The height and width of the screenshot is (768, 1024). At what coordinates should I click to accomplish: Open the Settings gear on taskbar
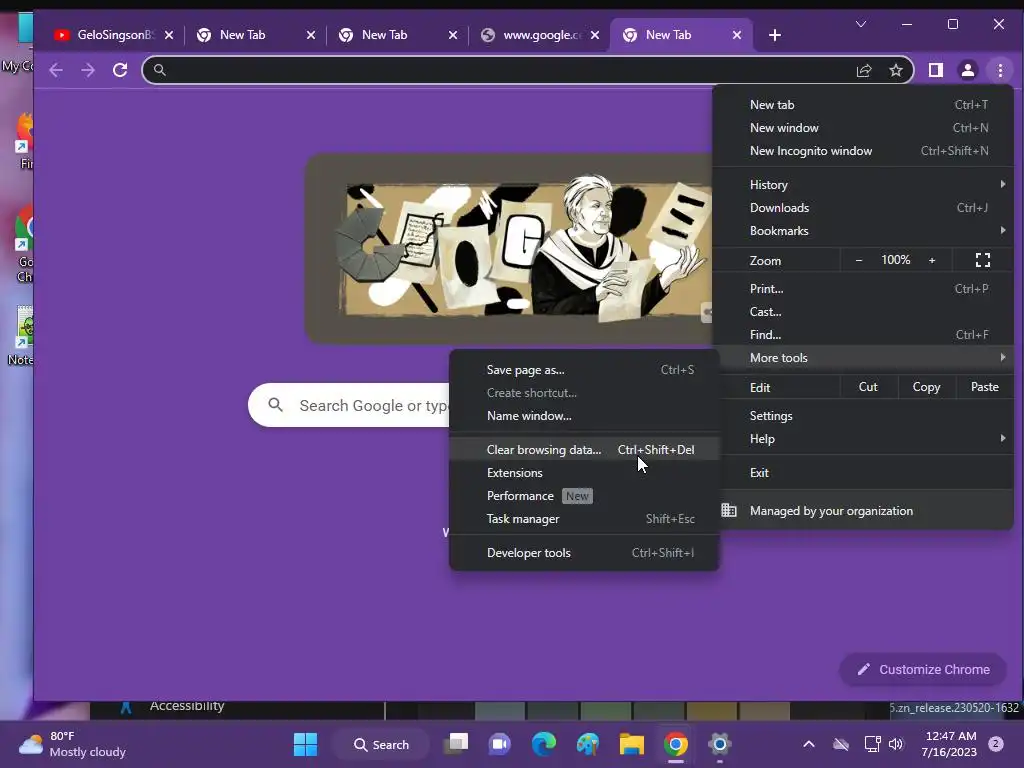pyautogui.click(x=719, y=744)
